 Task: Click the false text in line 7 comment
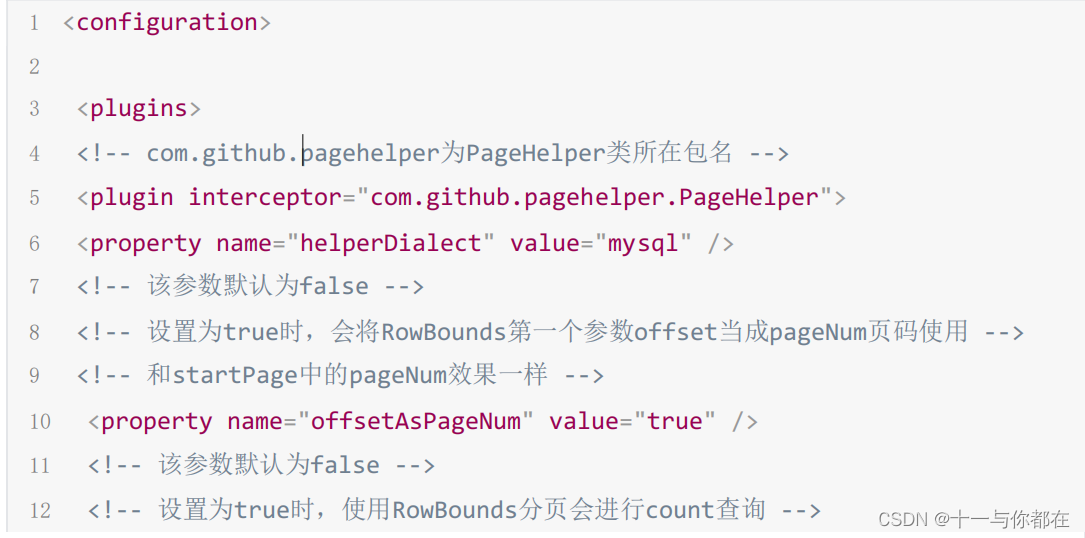pos(334,286)
